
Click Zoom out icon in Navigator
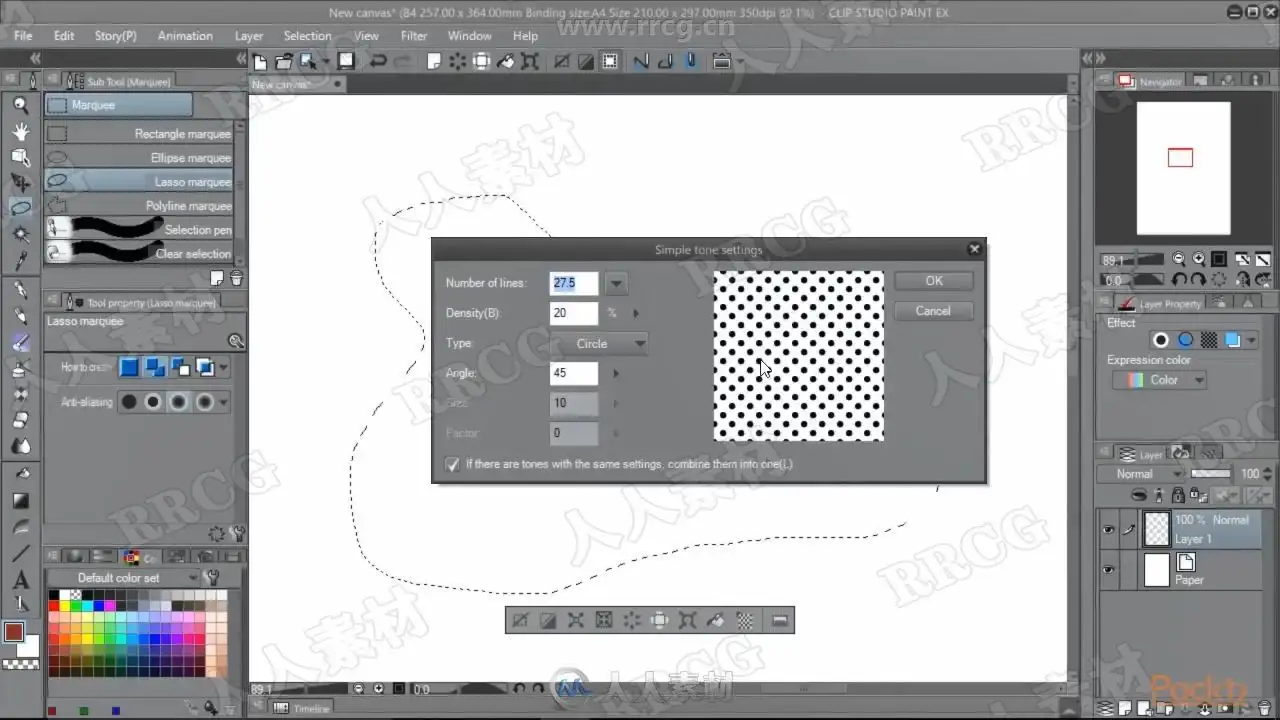1178,259
